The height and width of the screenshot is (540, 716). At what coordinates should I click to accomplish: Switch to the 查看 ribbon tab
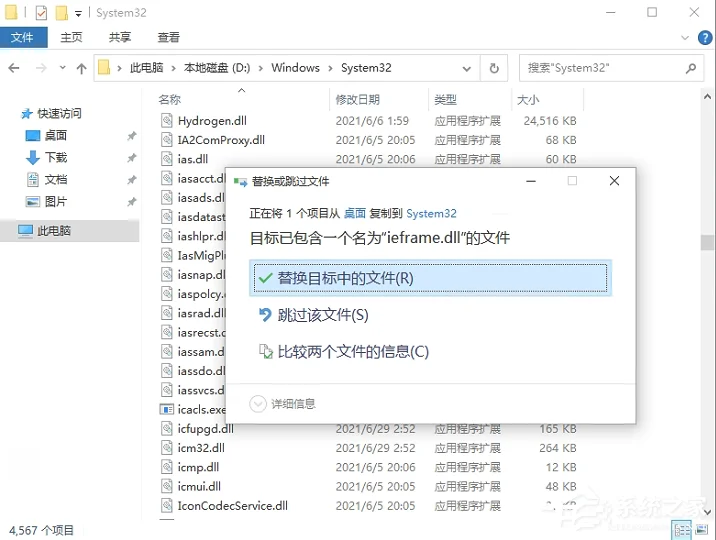[168, 37]
